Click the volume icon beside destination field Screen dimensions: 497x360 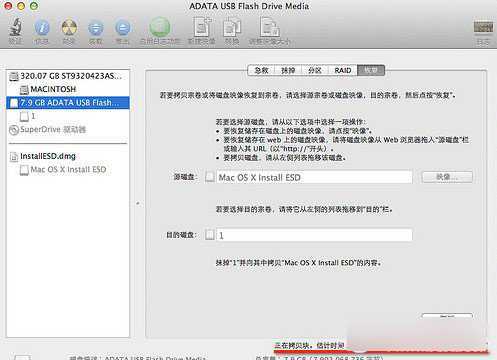pyautogui.click(x=210, y=235)
